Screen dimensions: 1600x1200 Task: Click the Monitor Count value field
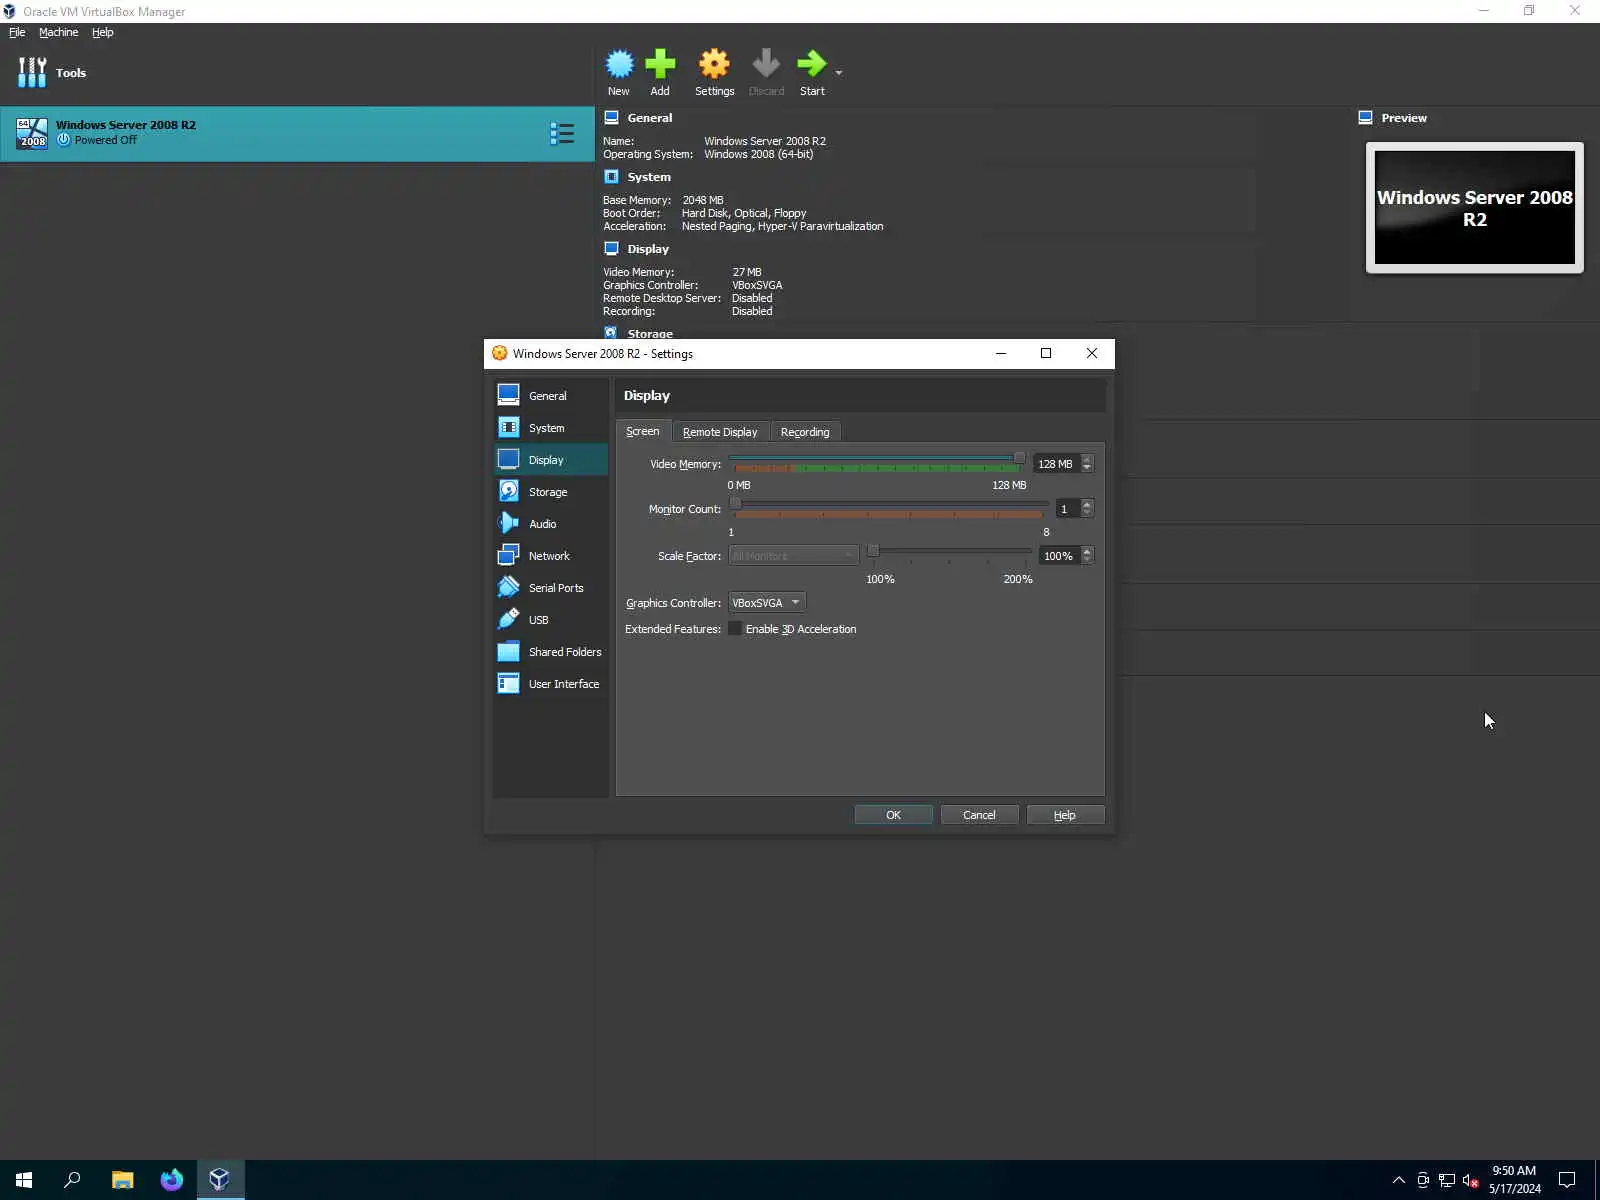1067,509
